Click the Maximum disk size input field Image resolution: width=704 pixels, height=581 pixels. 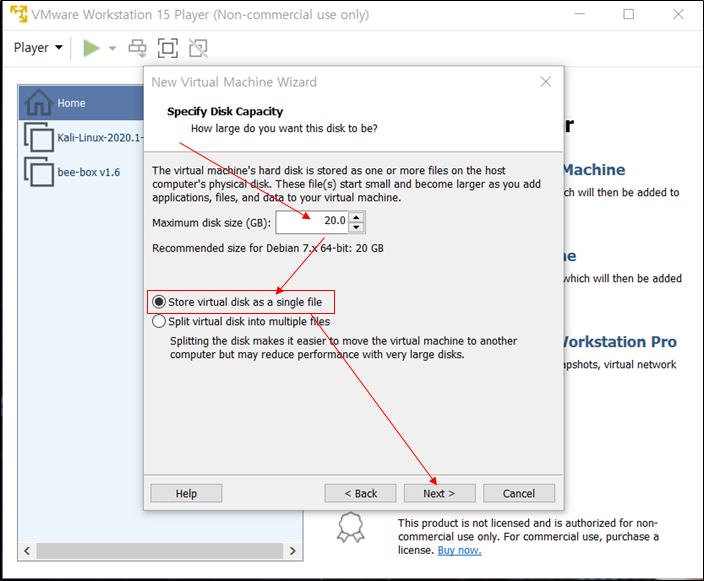pyautogui.click(x=312, y=222)
